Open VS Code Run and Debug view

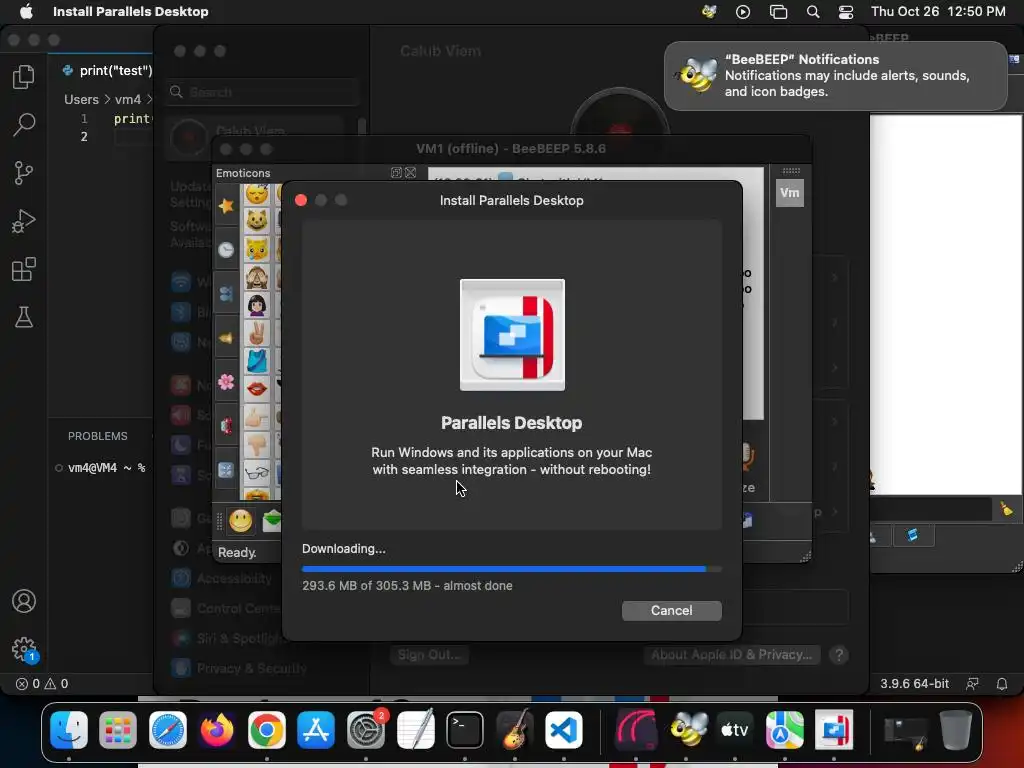pos(24,221)
